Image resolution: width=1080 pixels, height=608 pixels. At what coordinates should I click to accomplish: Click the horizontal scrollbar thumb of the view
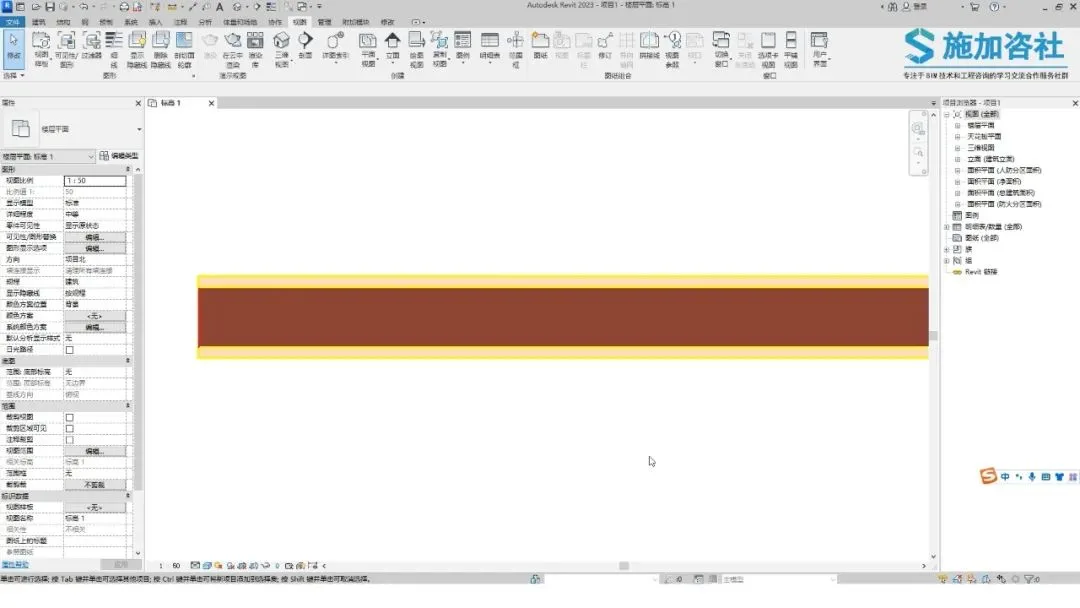624,565
